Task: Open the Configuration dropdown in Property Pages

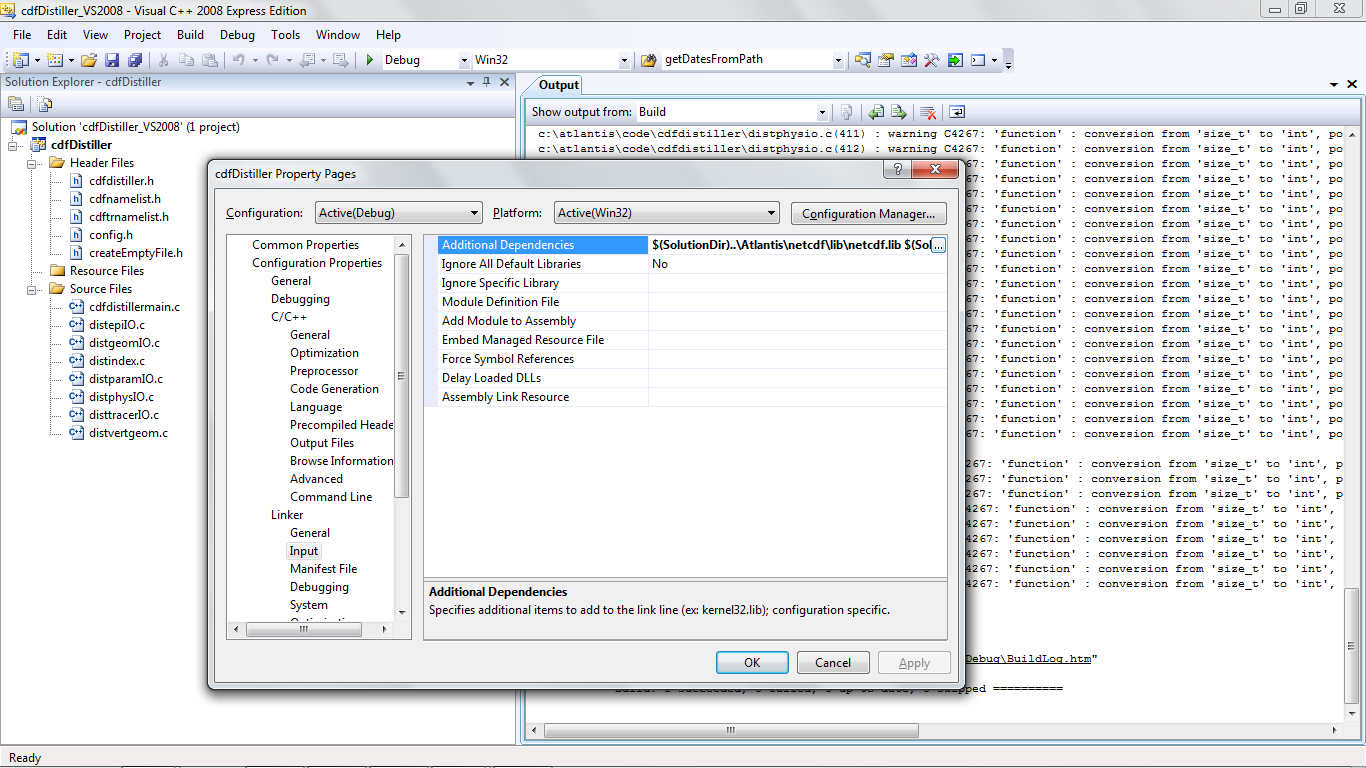Action: (398, 213)
